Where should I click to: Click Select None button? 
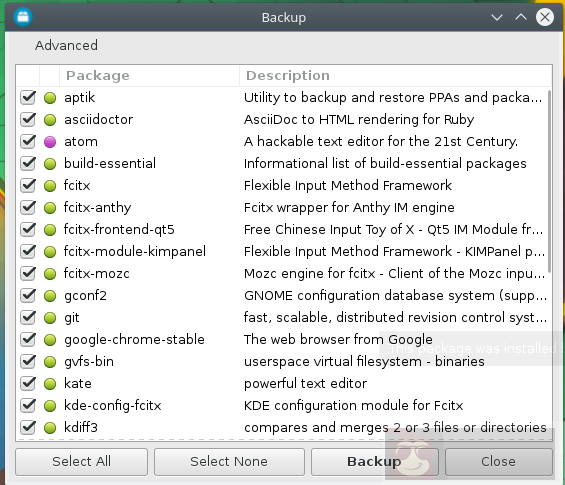tap(229, 462)
